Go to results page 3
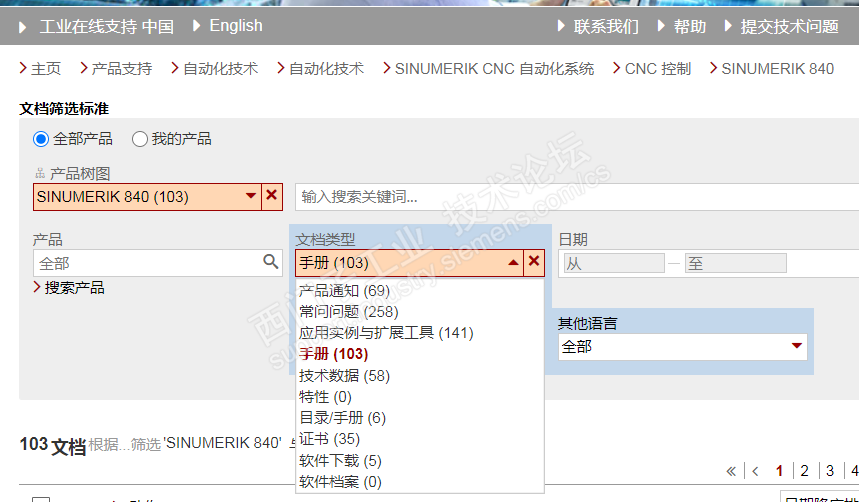859x502 pixels. pyautogui.click(x=830, y=471)
